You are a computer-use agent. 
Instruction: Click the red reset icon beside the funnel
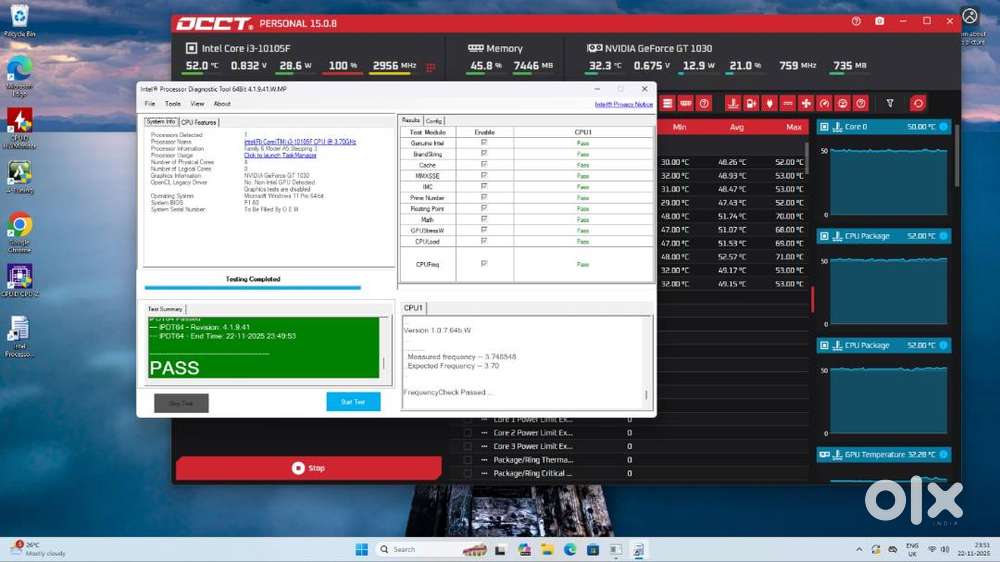pos(917,103)
